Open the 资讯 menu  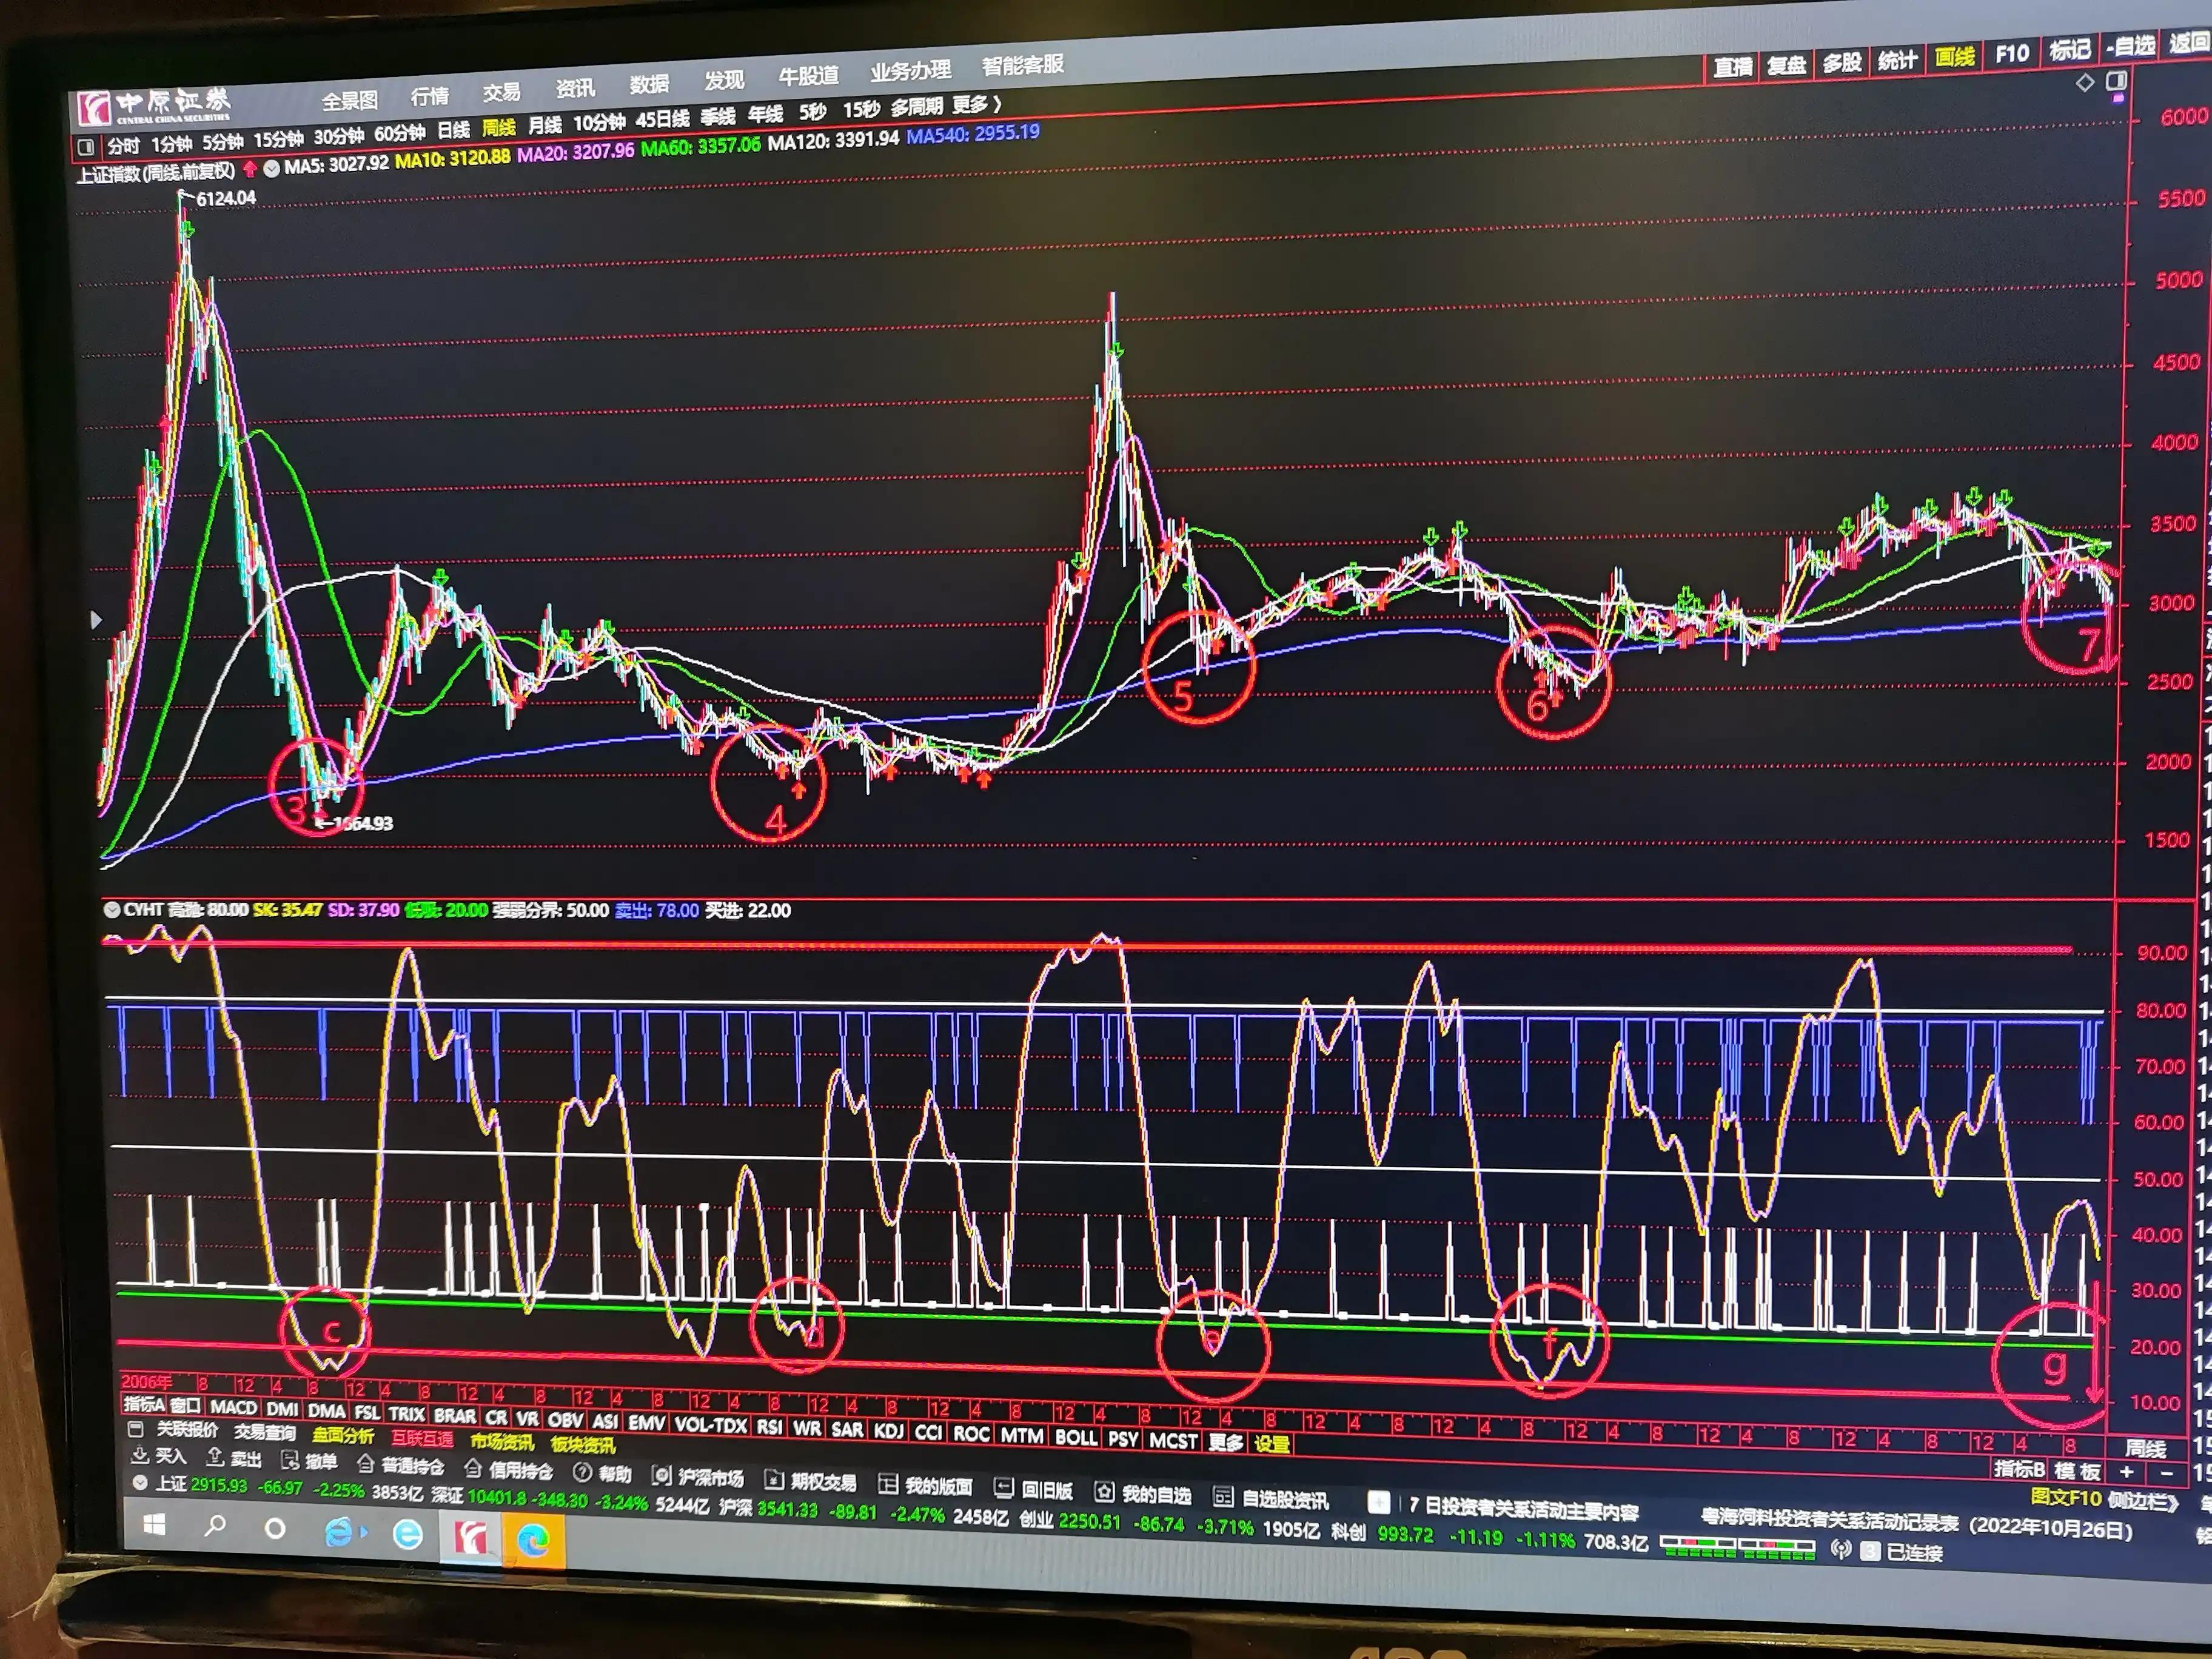click(x=575, y=88)
